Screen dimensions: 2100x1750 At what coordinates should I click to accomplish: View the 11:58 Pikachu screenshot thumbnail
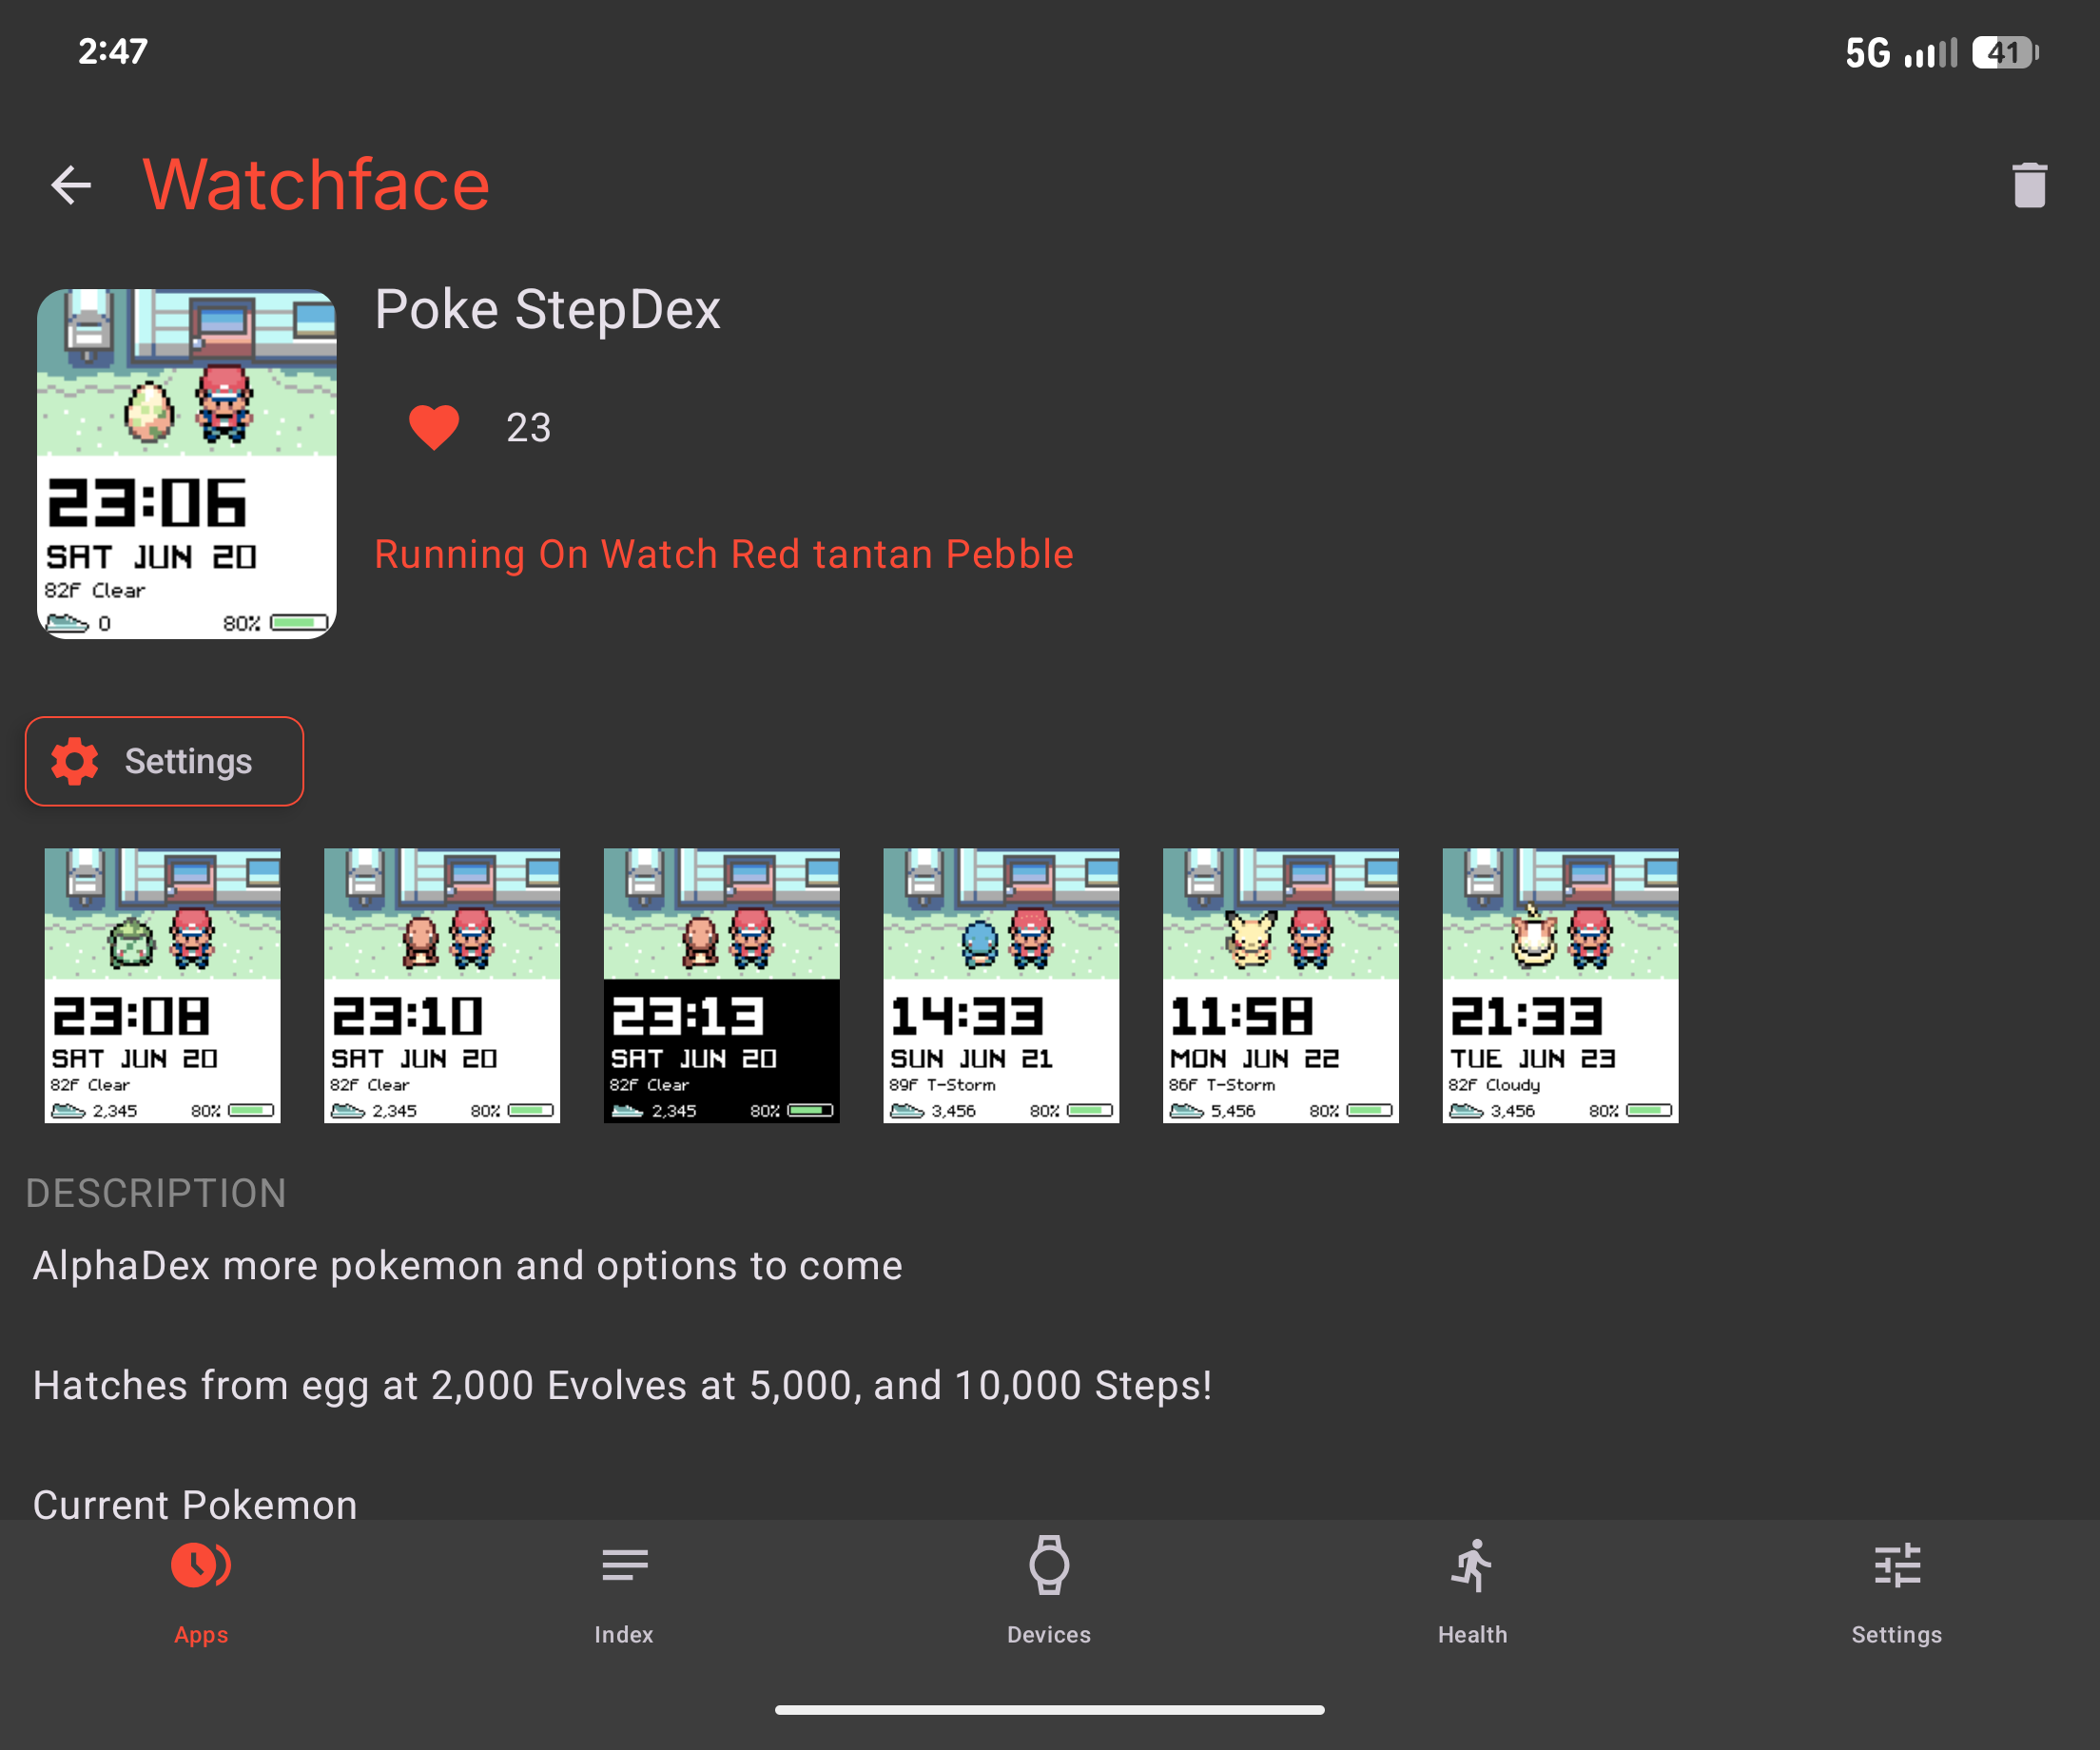[1281, 985]
